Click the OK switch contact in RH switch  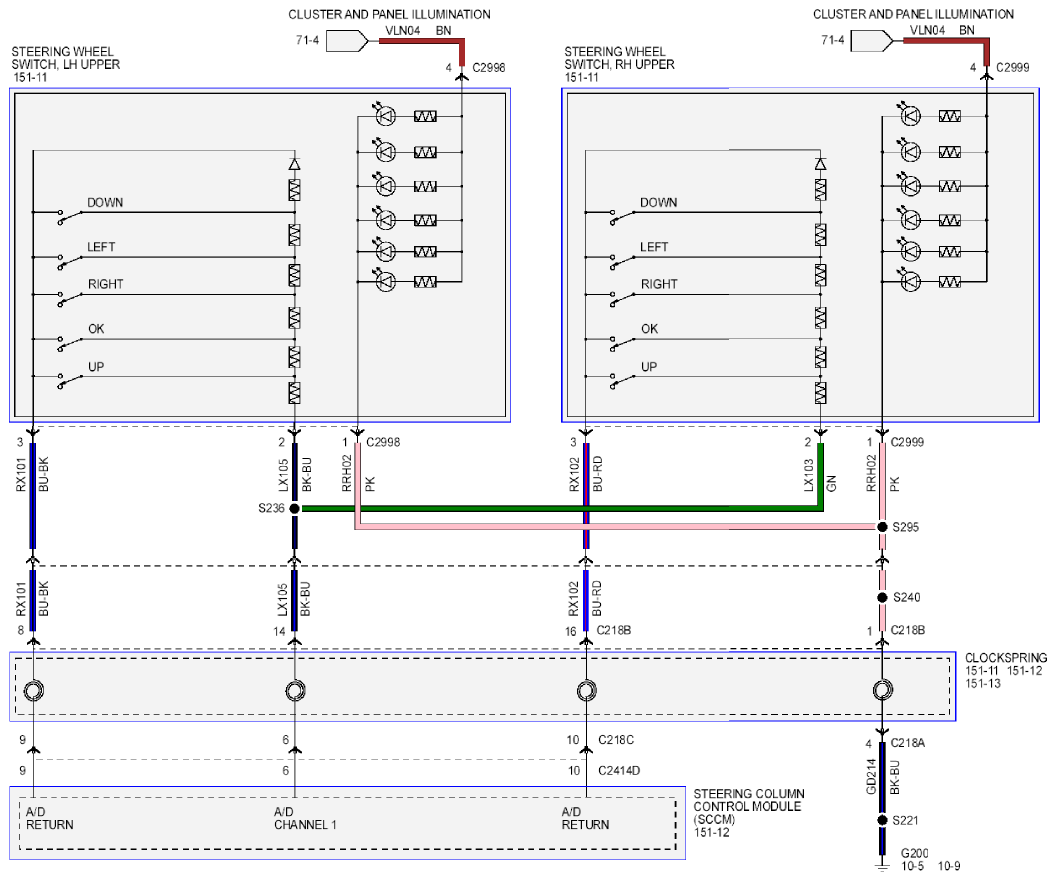coord(623,344)
